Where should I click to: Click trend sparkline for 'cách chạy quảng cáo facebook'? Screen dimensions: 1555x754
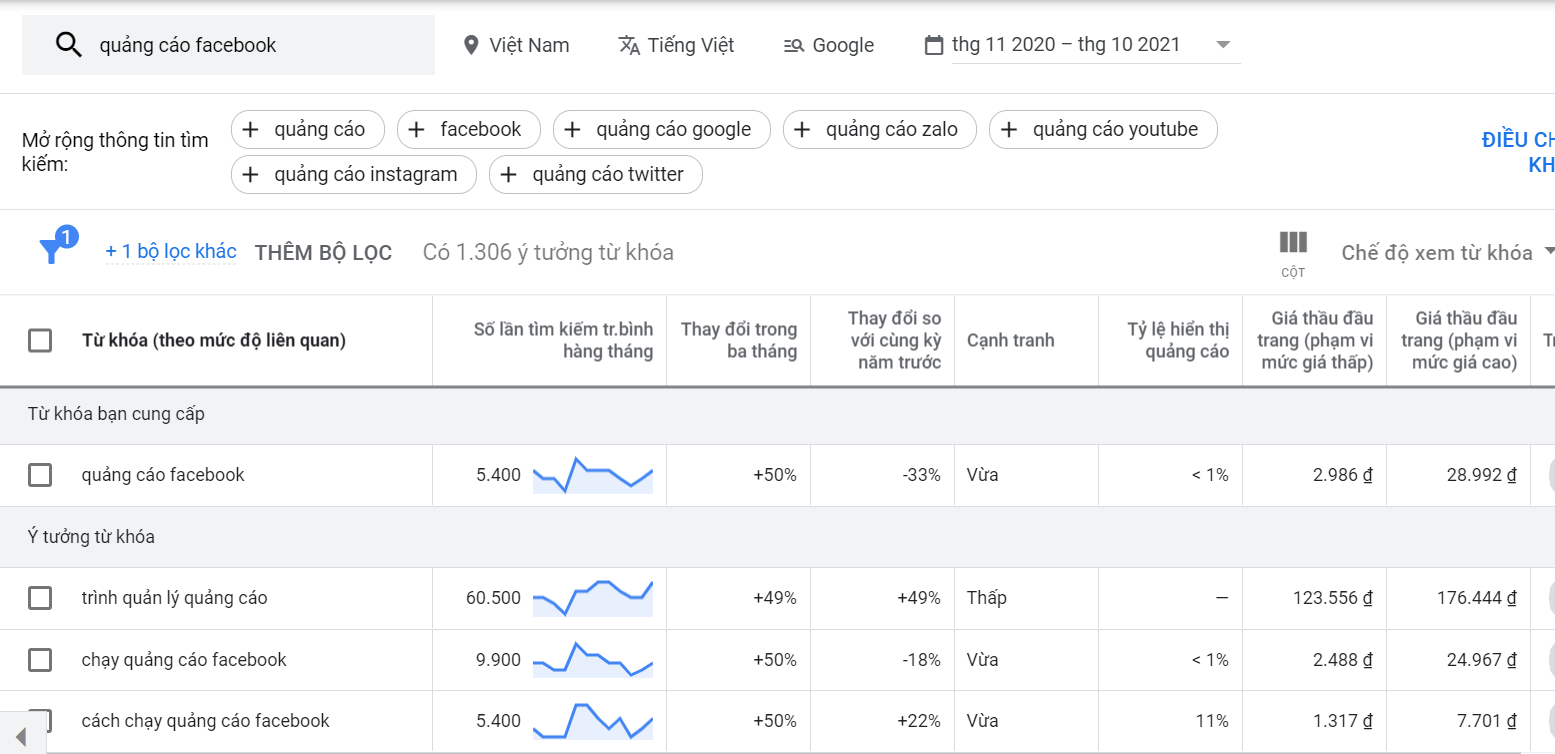593,721
